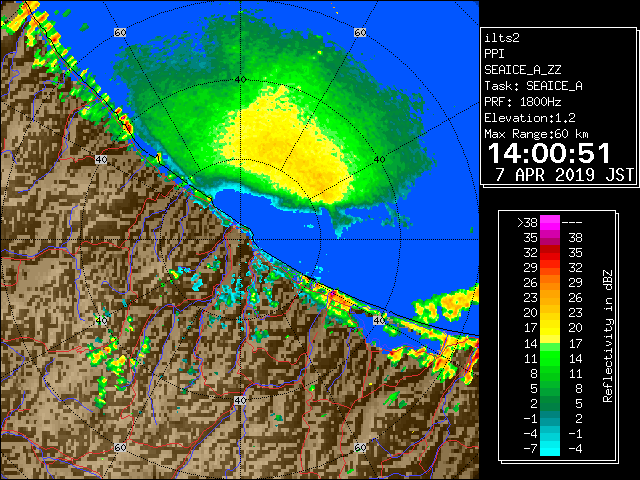Click the 60 range label at the bottom-left ring
The image size is (640, 480).
120,447
